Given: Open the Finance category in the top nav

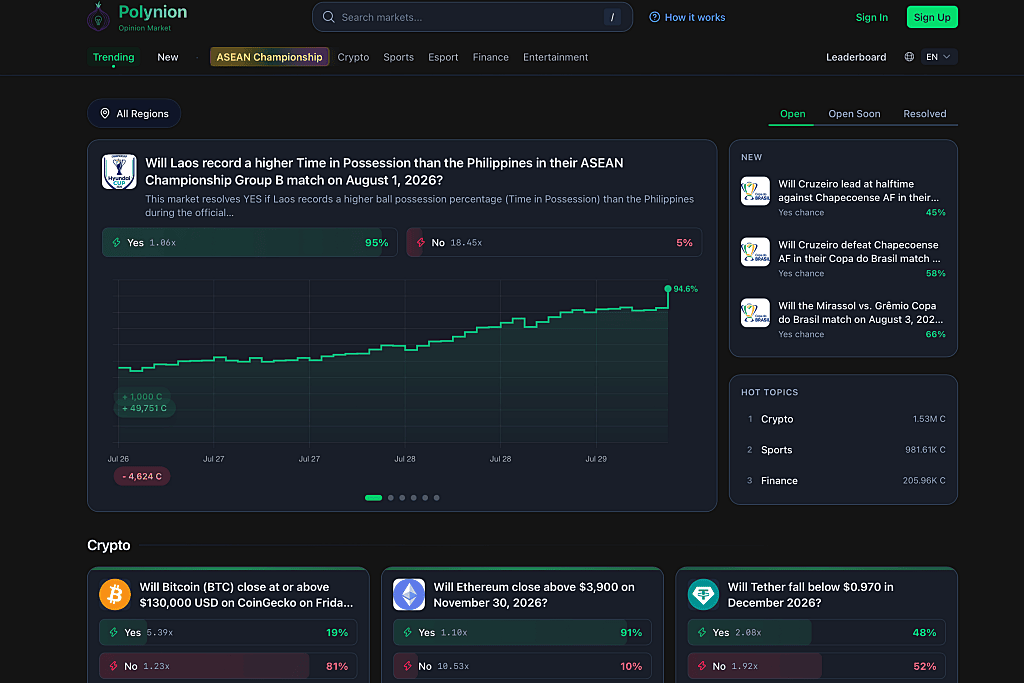Looking at the screenshot, I should 490,57.
